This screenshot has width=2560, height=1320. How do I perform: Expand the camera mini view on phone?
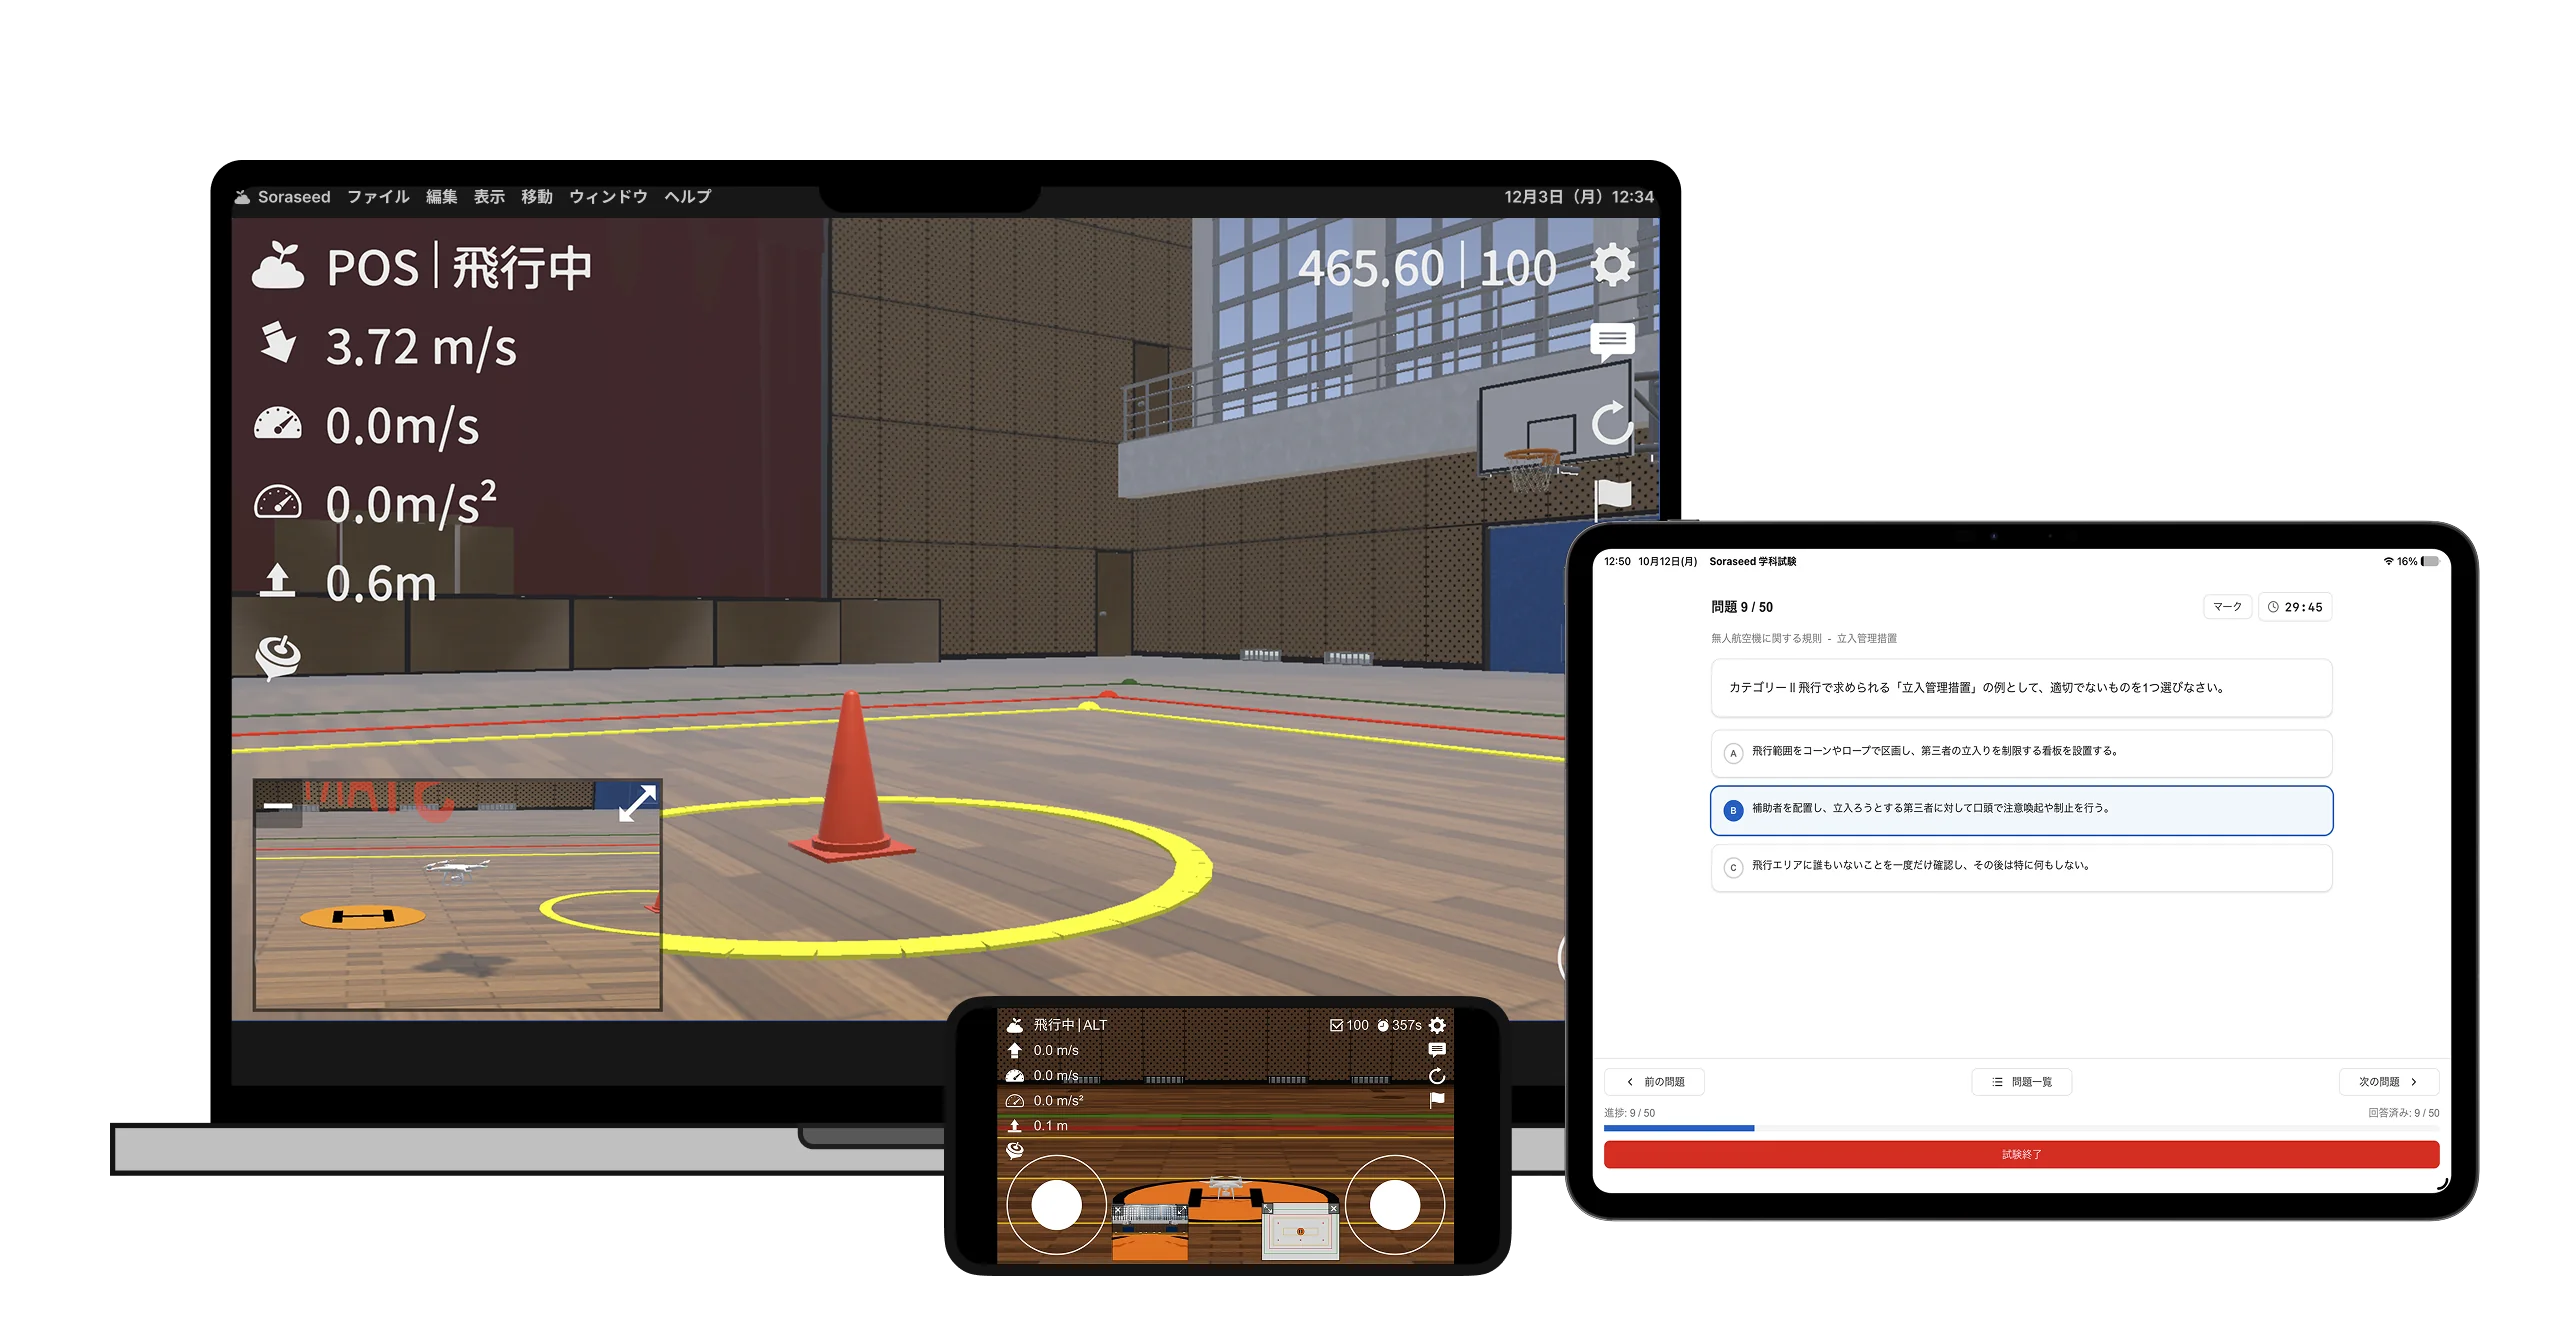[1181, 1210]
